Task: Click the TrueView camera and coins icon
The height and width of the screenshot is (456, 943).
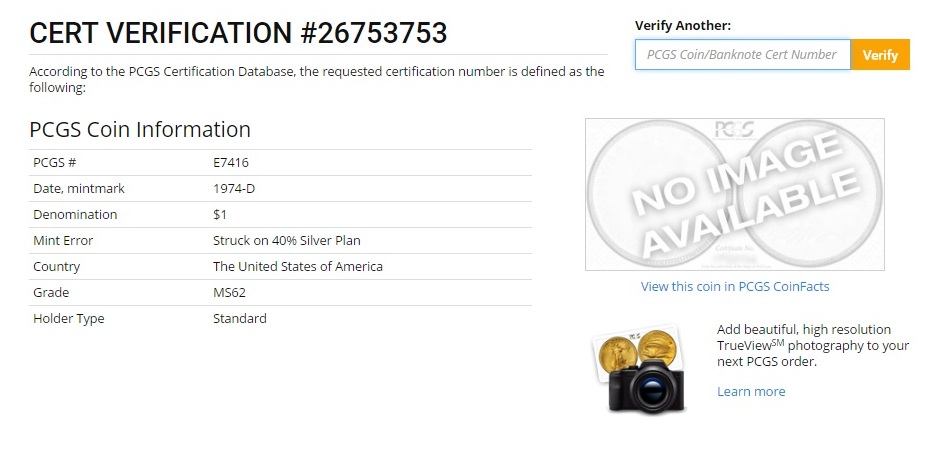Action: click(x=640, y=372)
